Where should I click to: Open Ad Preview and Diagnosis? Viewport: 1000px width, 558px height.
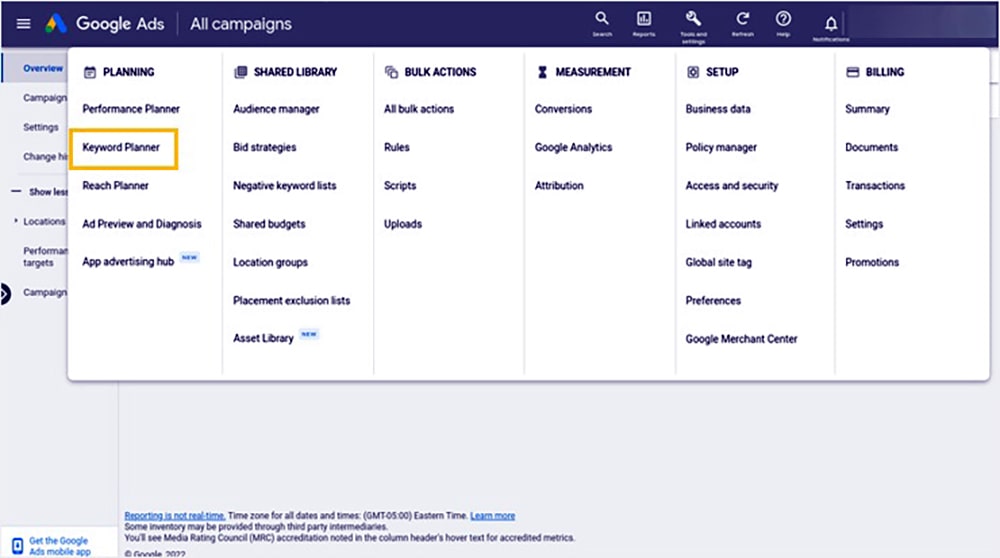tap(142, 224)
